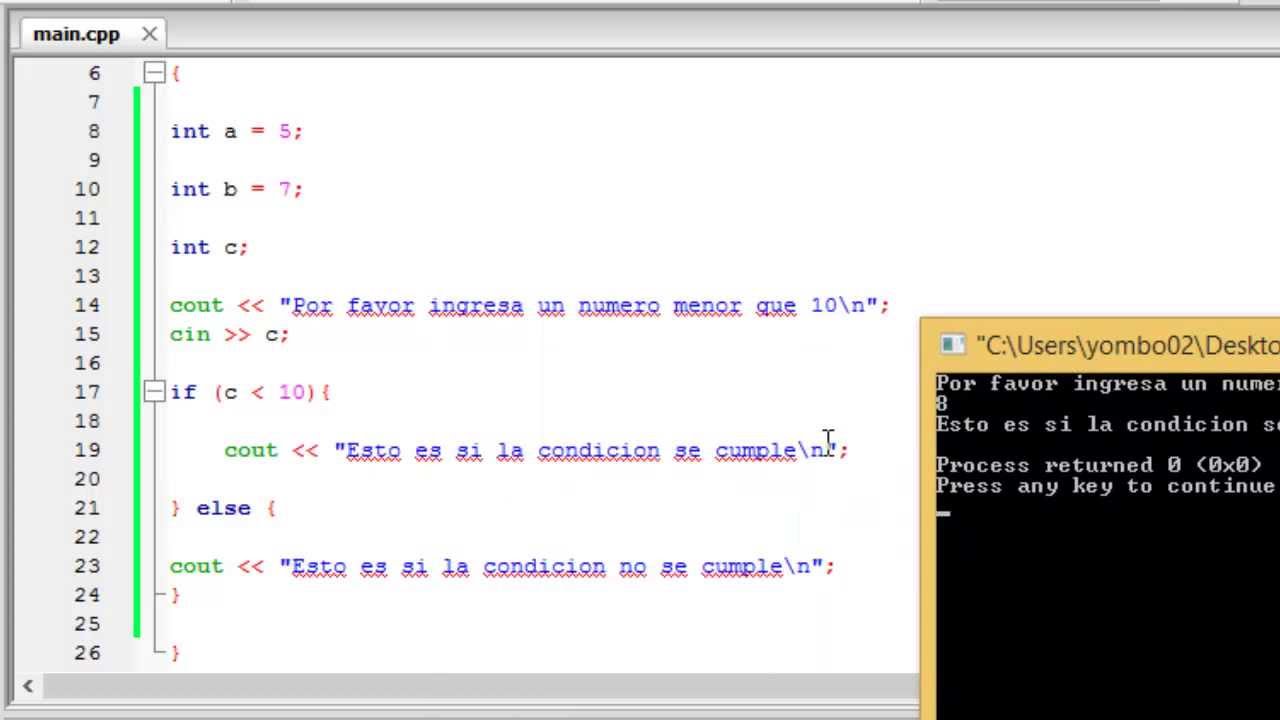Select line number 14 in the gutter
This screenshot has height=720, width=1280.
point(87,305)
